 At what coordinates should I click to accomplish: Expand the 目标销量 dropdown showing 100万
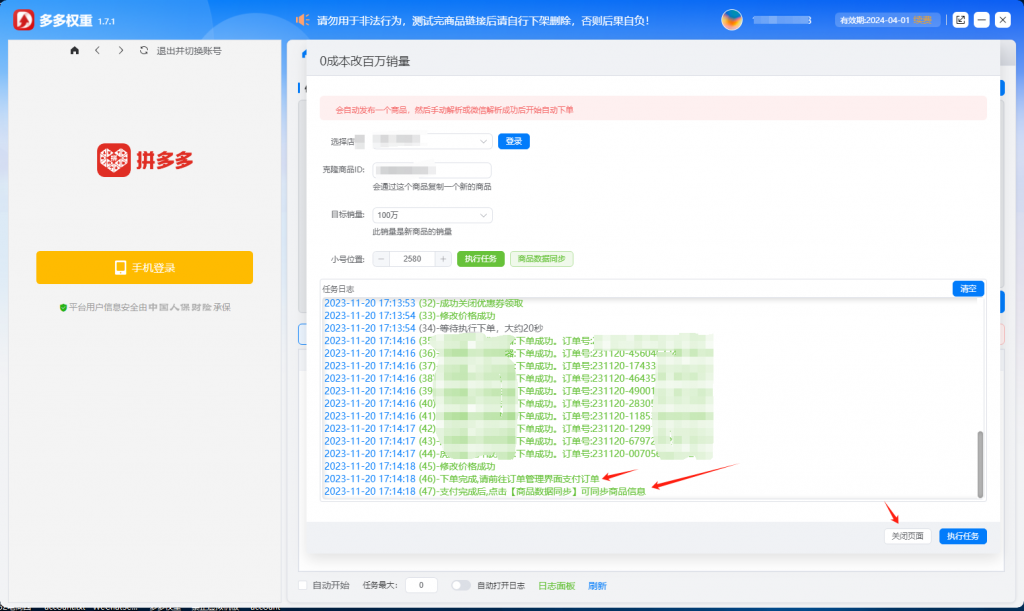click(432, 215)
